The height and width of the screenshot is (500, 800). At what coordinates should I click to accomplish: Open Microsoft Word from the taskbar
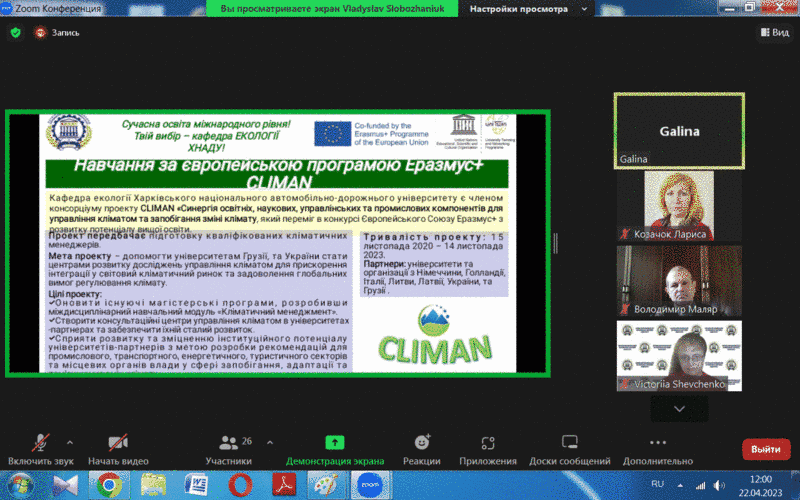[196, 485]
